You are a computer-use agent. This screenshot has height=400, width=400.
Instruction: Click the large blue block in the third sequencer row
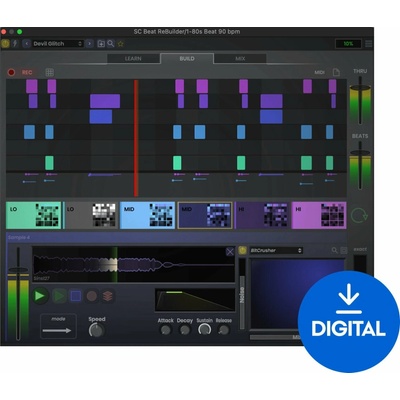tap(101, 117)
